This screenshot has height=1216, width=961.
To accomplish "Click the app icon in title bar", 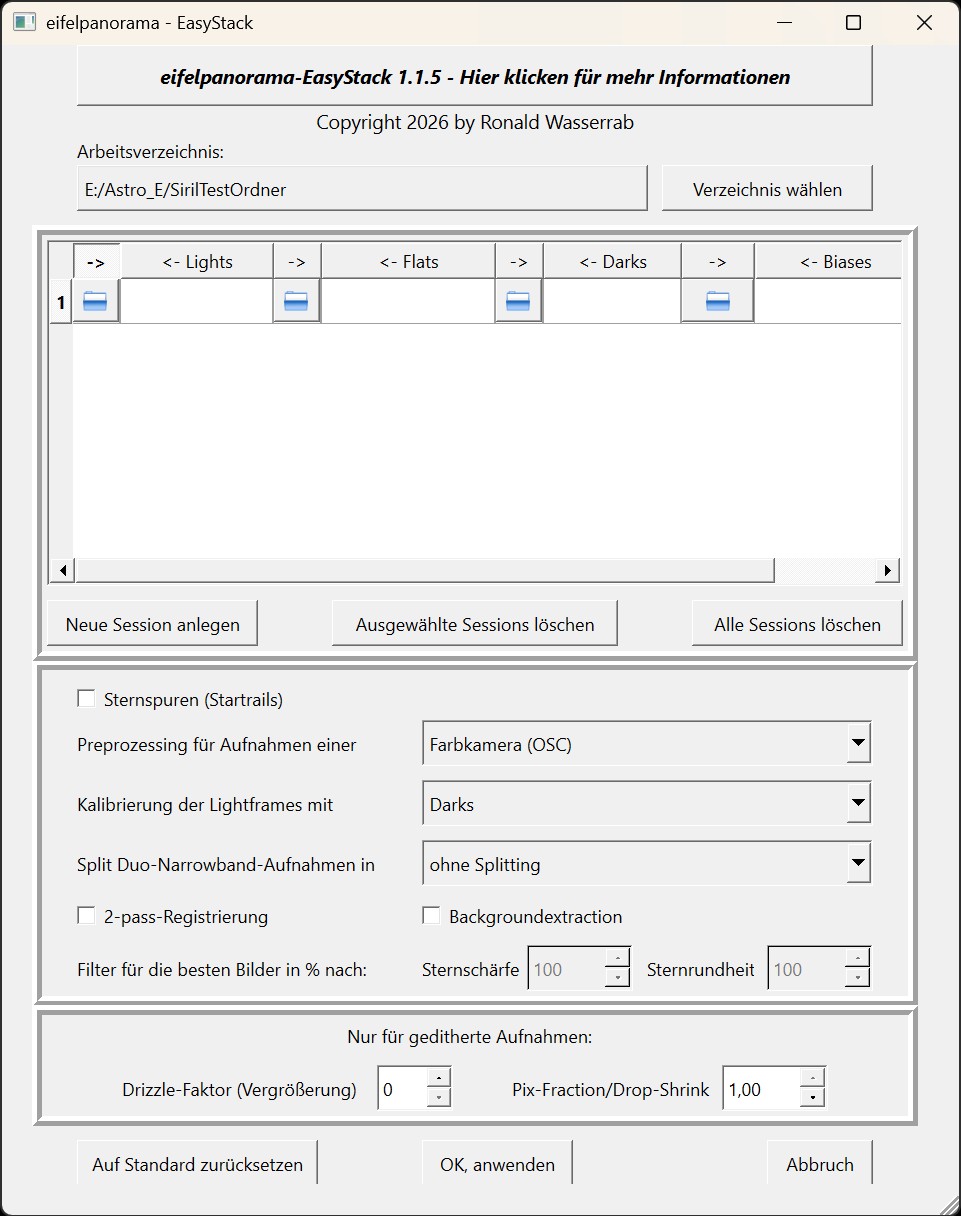I will point(24,22).
